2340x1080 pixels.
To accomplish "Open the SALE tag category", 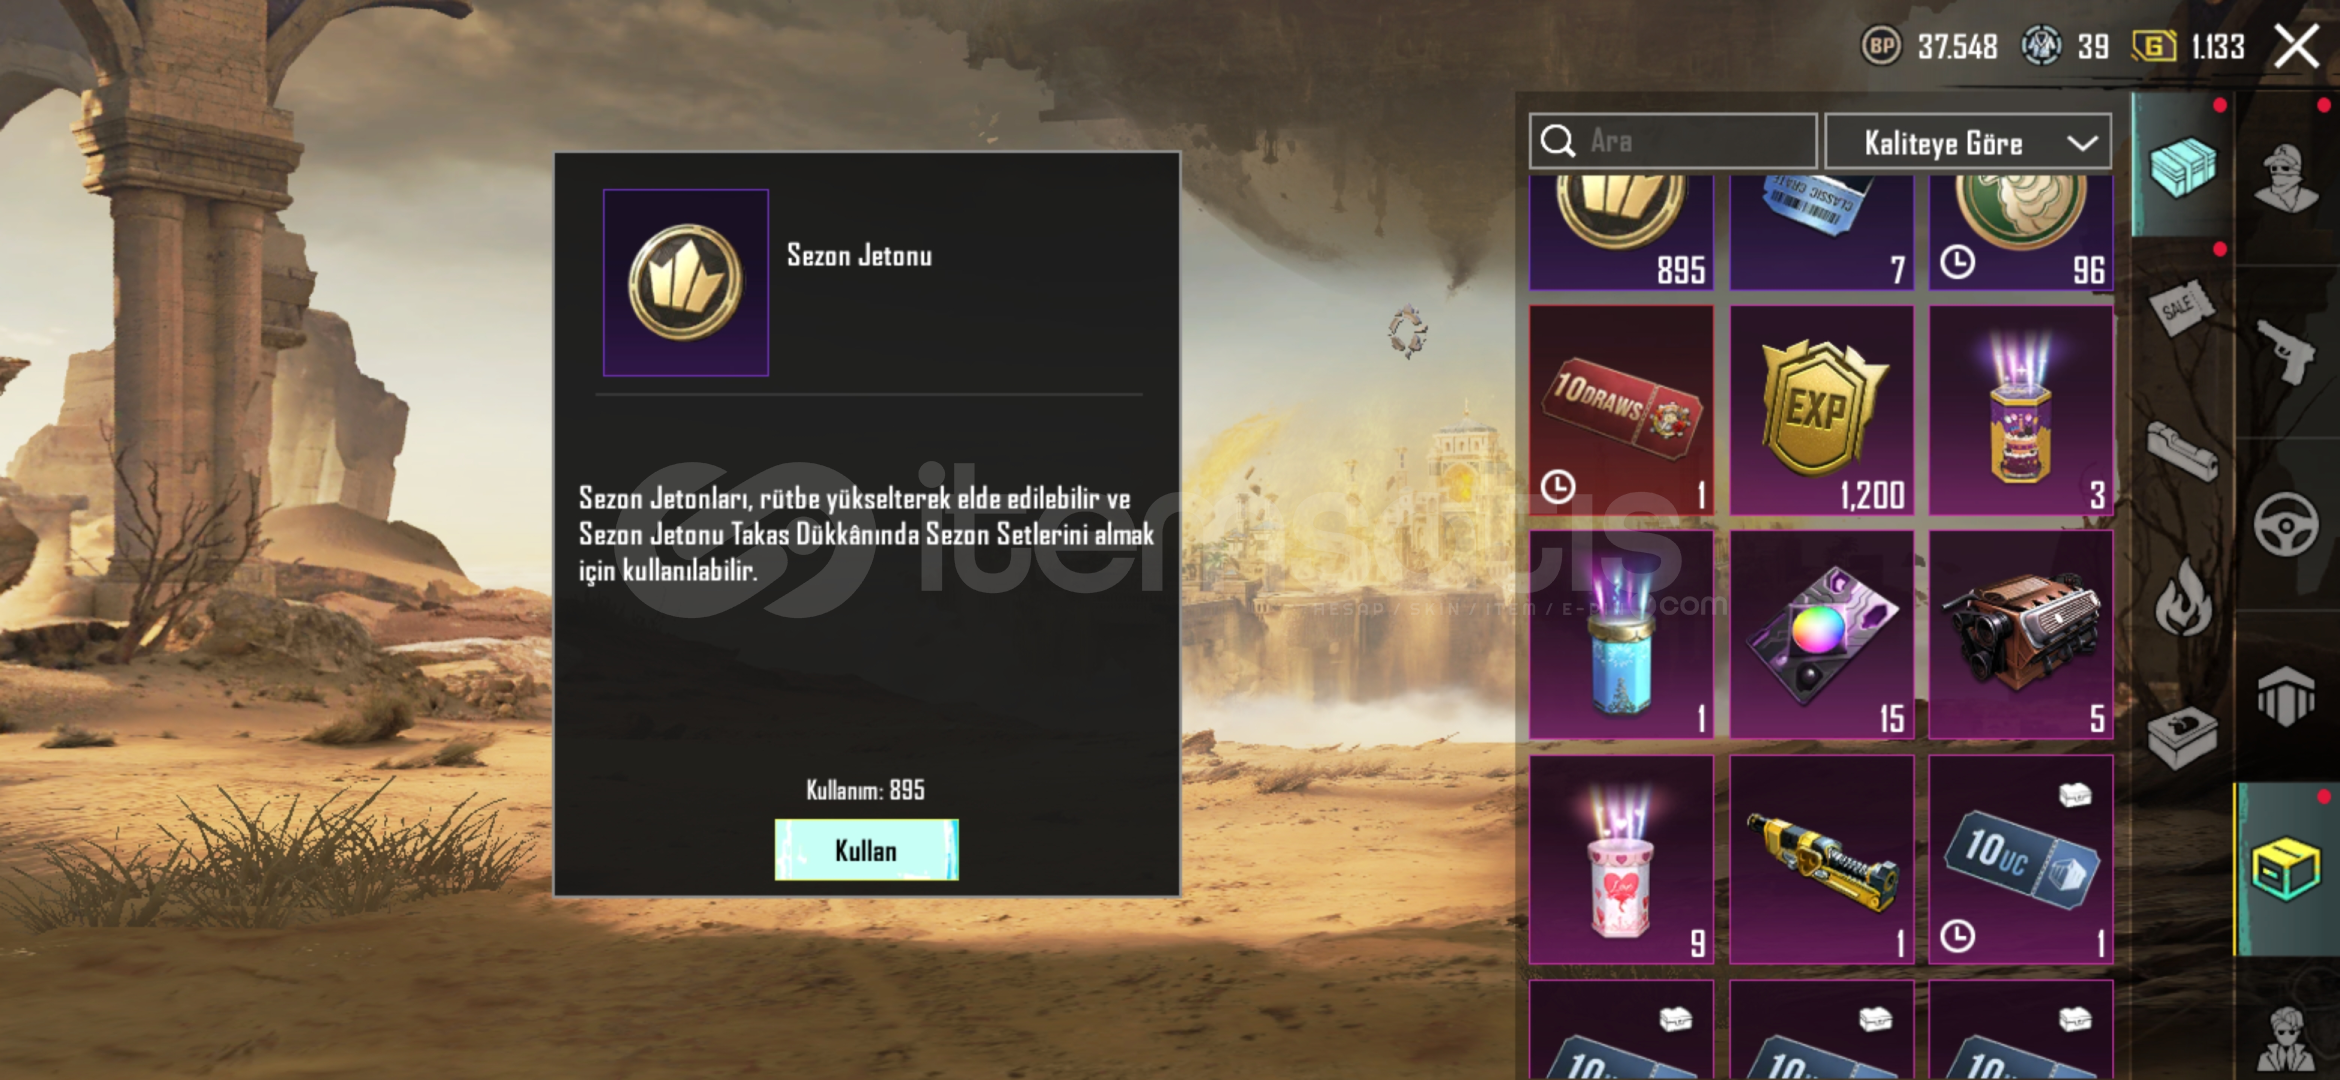I will pyautogui.click(x=2182, y=307).
